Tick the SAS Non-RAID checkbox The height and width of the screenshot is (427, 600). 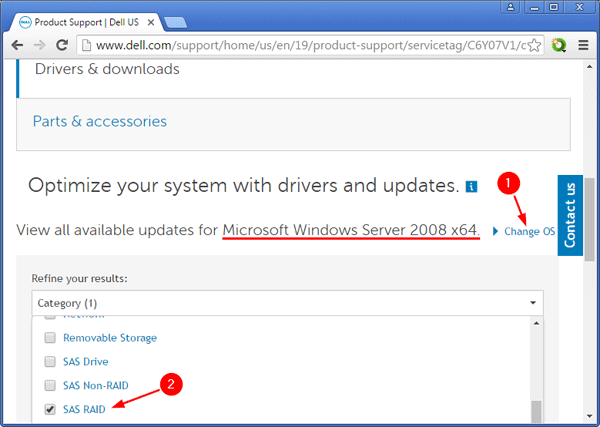click(x=50, y=385)
